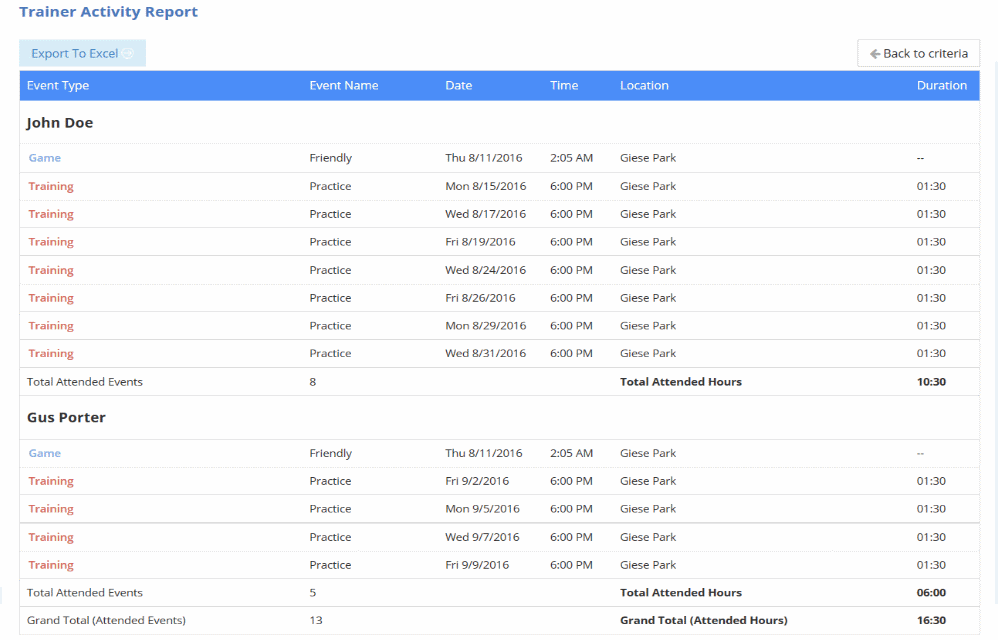
Task: Click the Gus Porter trainer heading
Action: tap(66, 418)
